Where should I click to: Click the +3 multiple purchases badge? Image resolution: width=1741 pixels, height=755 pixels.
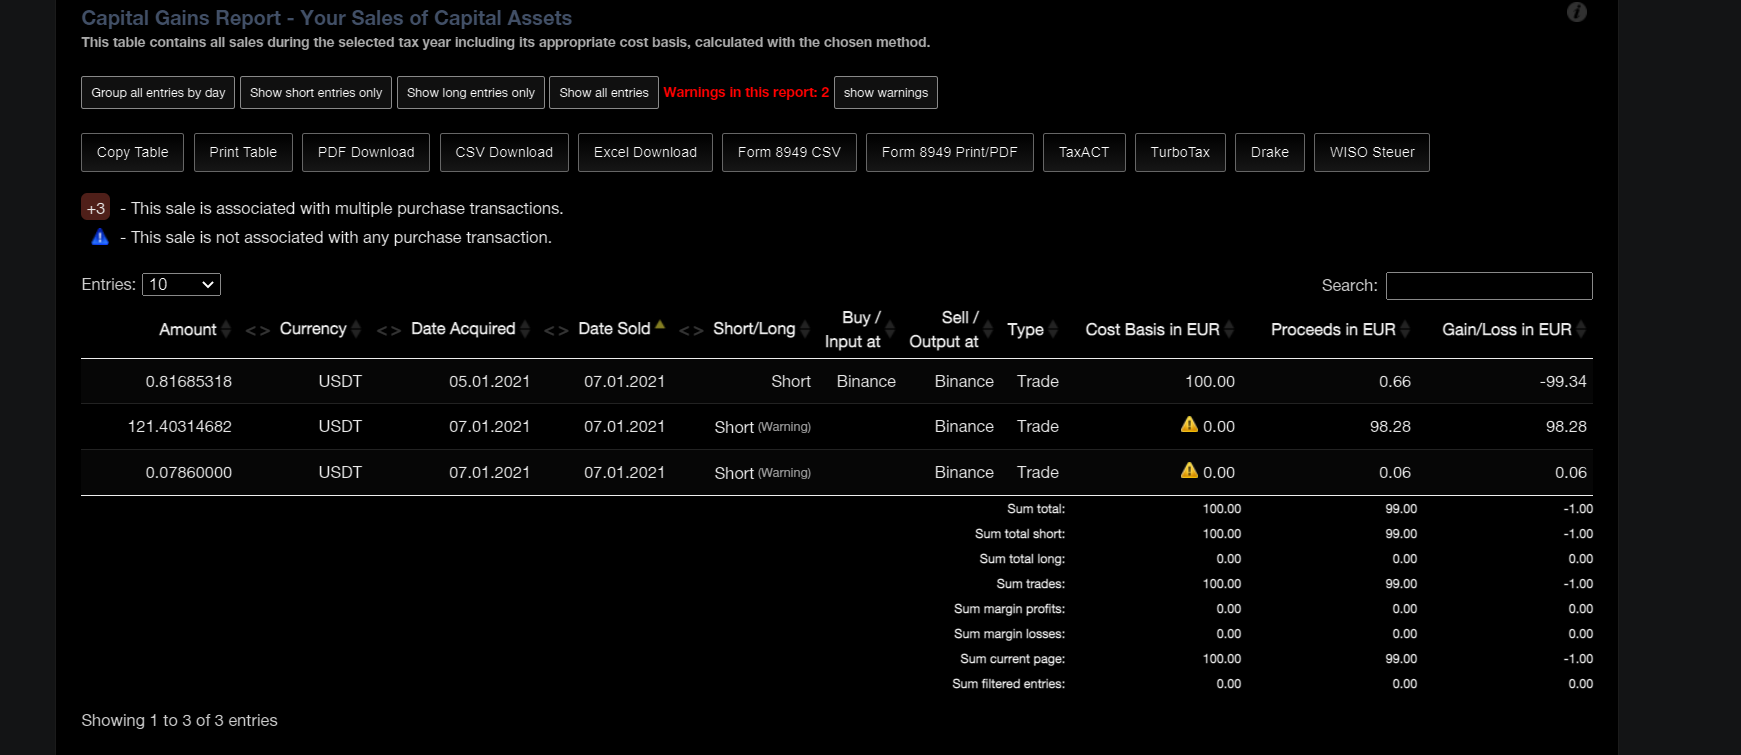point(95,208)
